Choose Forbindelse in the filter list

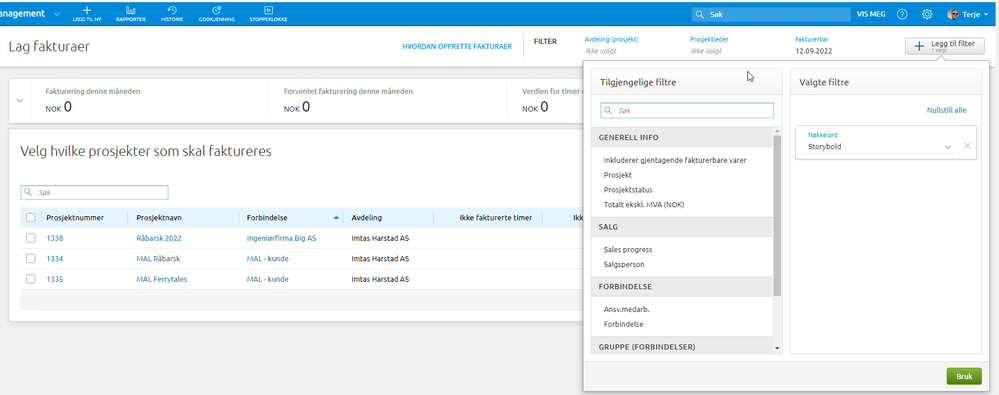pyautogui.click(x=623, y=324)
